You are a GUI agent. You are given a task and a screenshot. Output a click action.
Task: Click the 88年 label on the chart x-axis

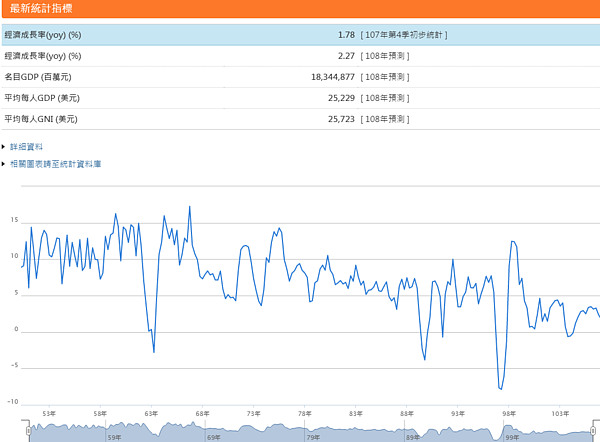406,413
